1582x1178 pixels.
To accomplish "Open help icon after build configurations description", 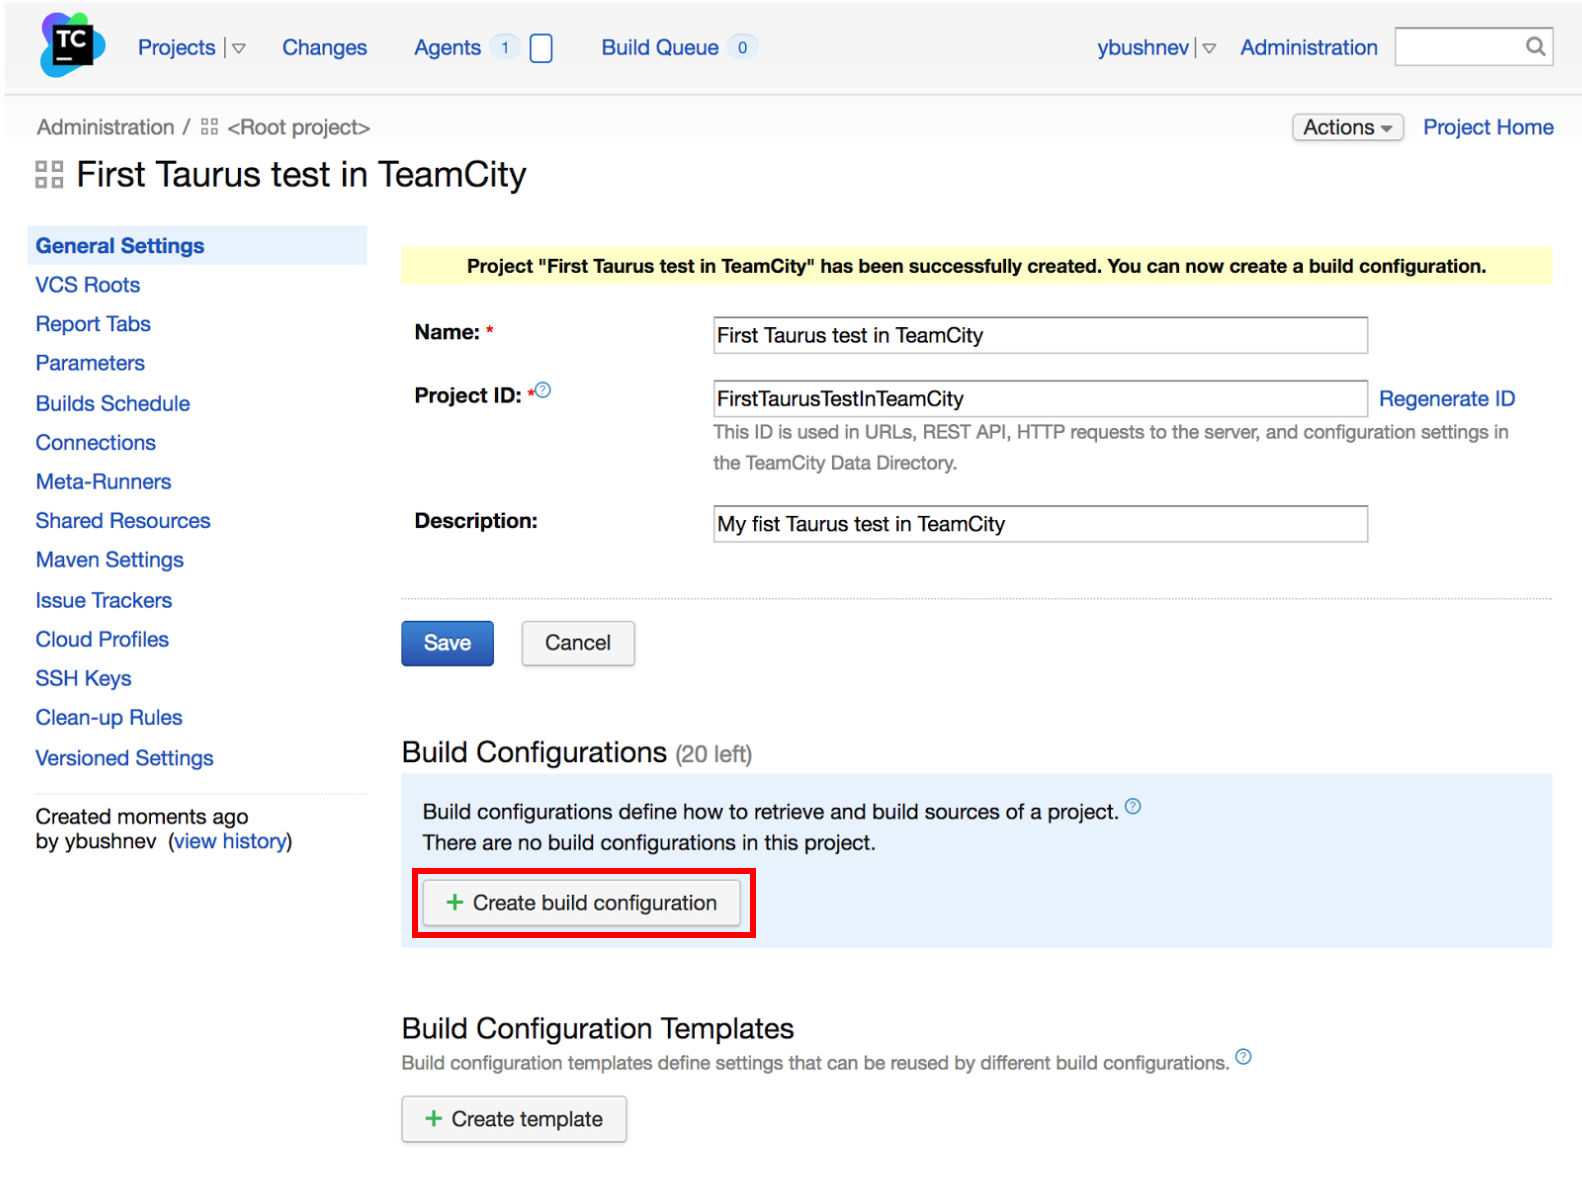I will tap(1133, 806).
